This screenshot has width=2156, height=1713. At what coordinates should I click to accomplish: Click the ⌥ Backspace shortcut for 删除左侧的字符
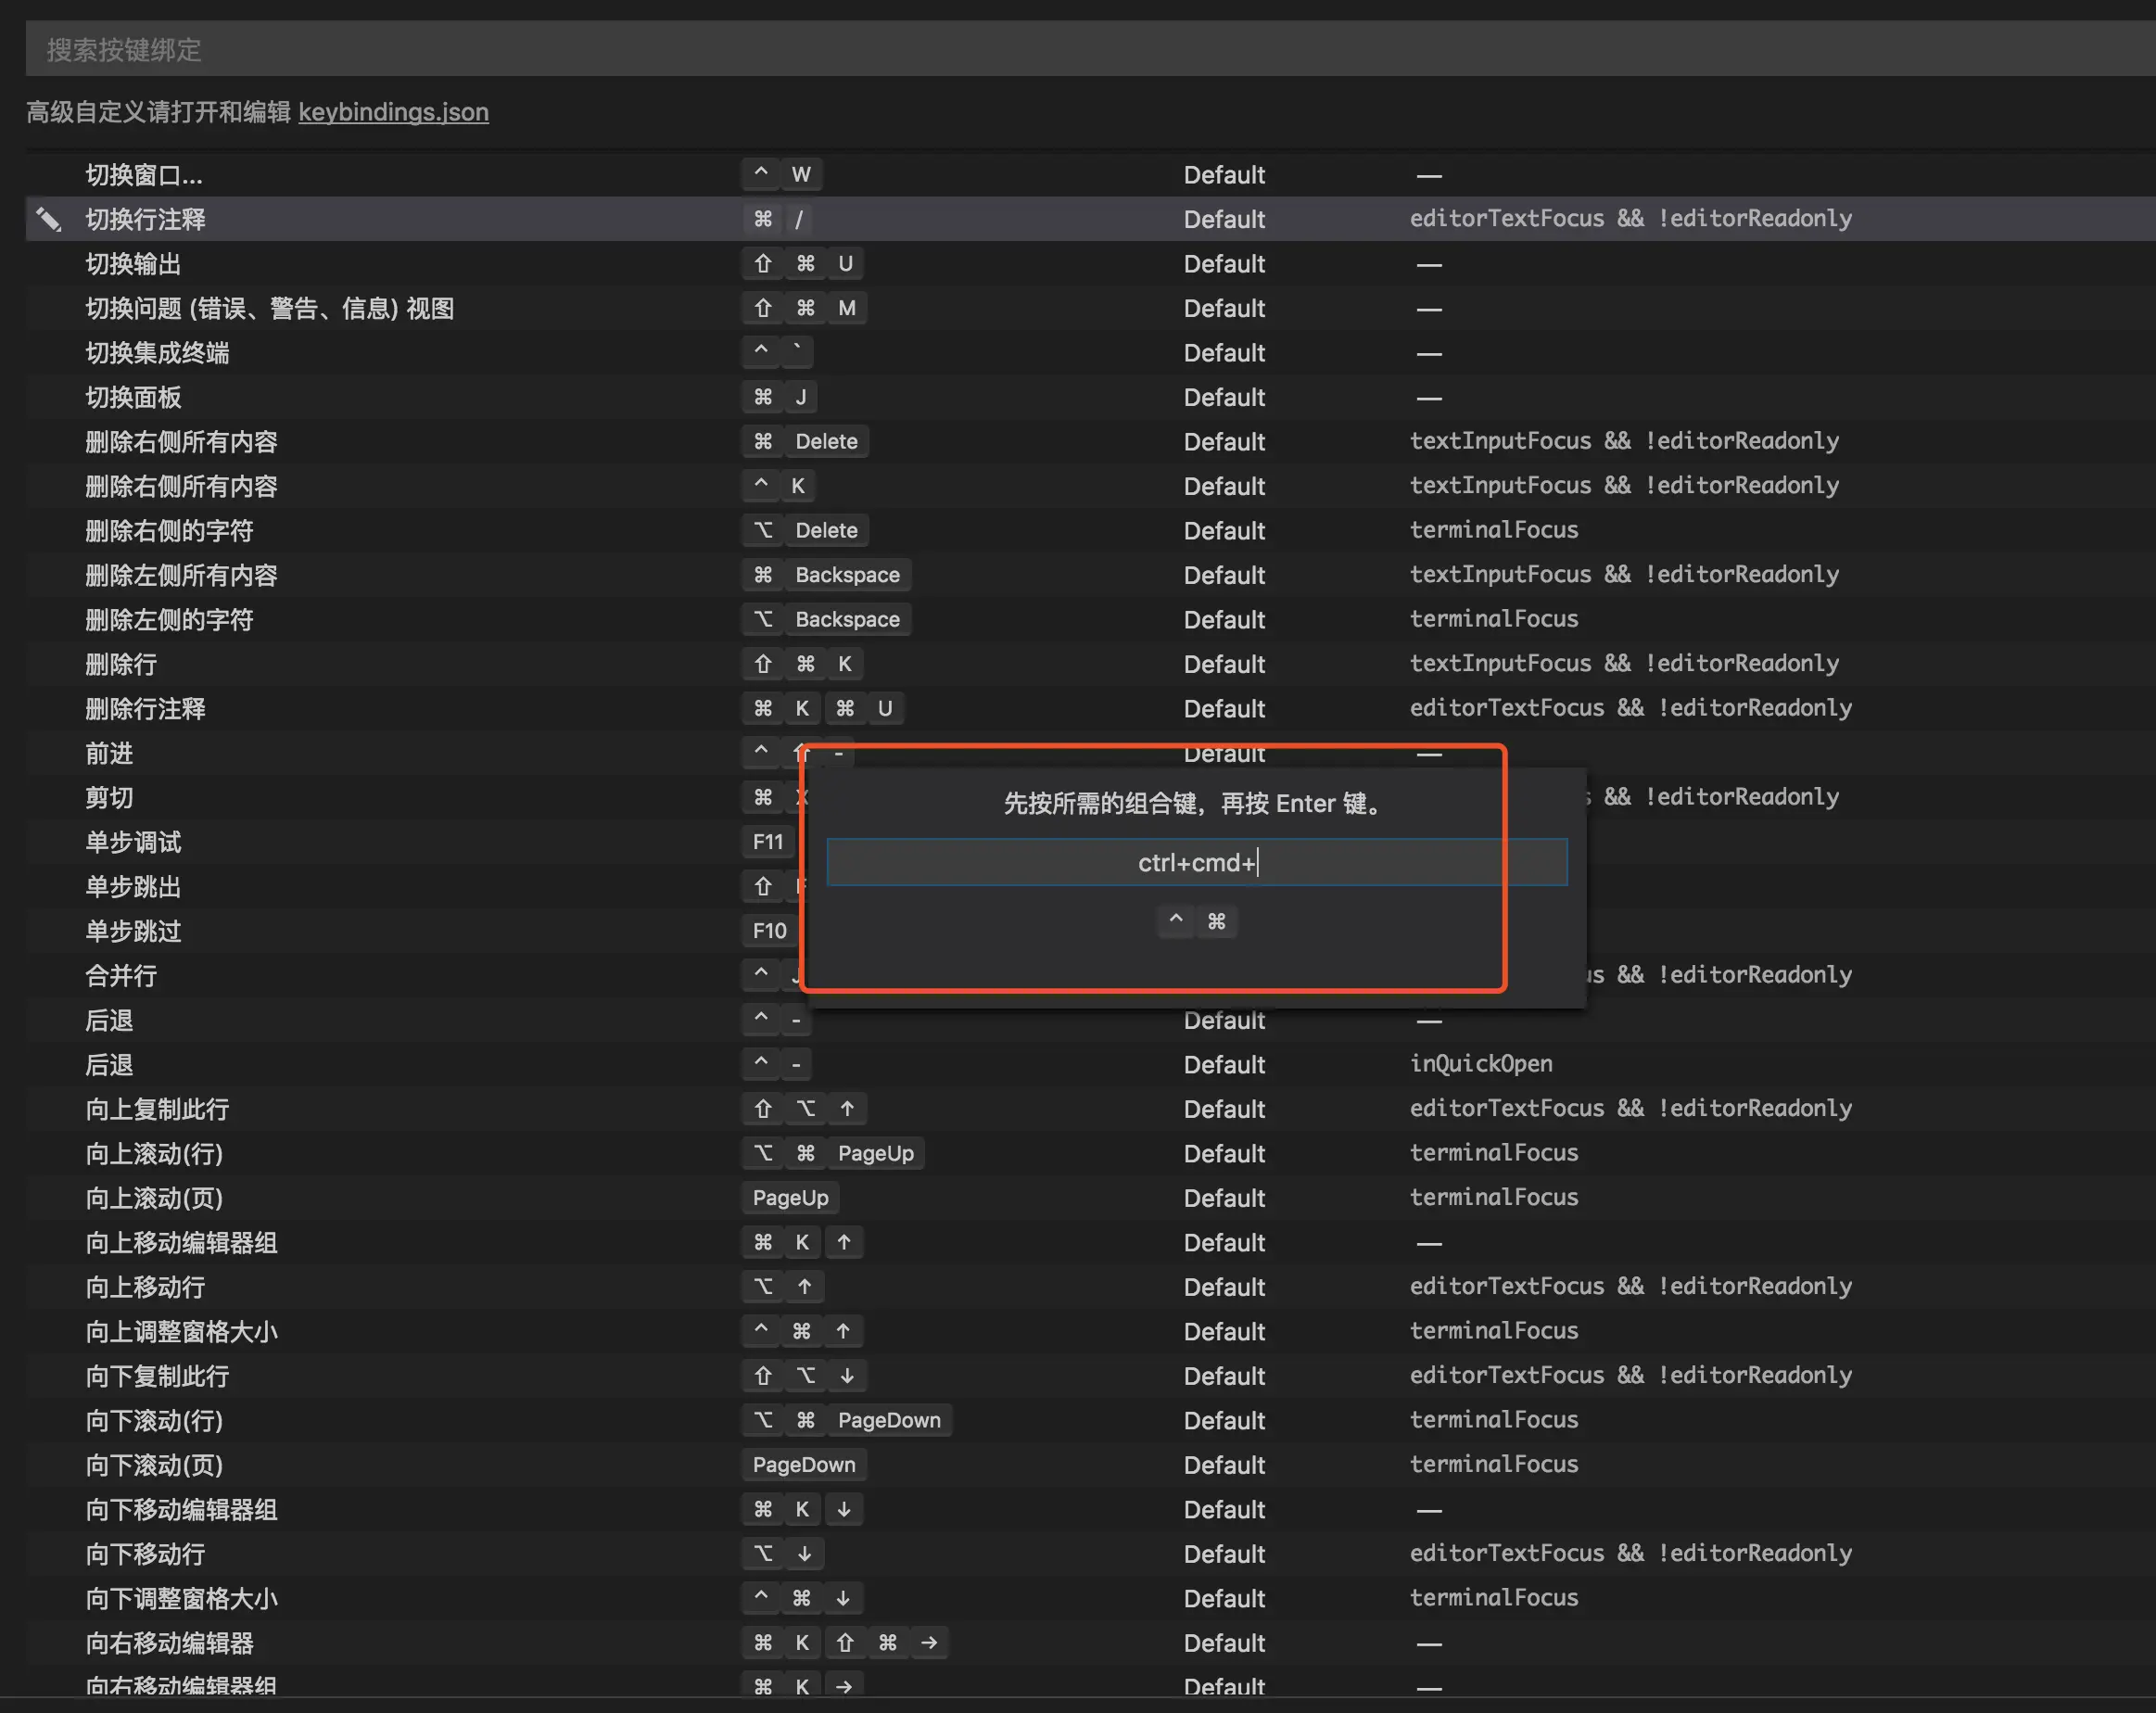point(826,619)
